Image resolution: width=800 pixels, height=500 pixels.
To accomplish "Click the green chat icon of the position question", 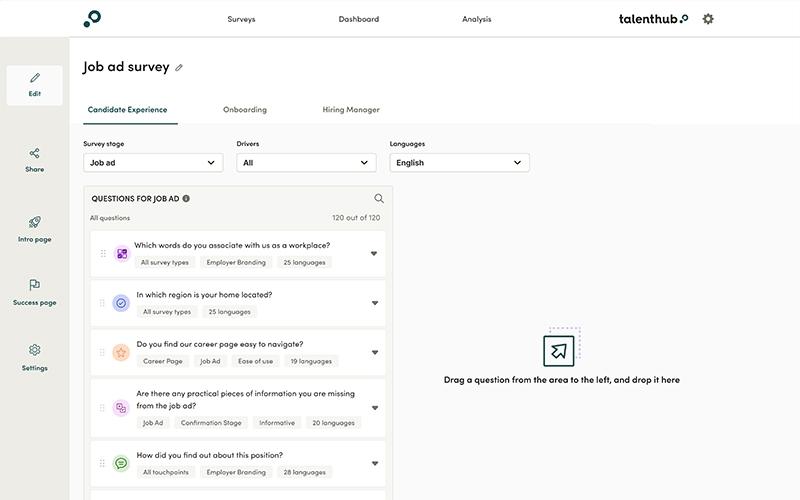I will pos(121,463).
